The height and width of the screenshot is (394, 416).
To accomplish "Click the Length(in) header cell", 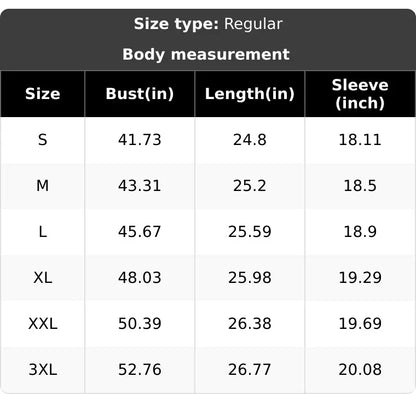I will click(250, 94).
